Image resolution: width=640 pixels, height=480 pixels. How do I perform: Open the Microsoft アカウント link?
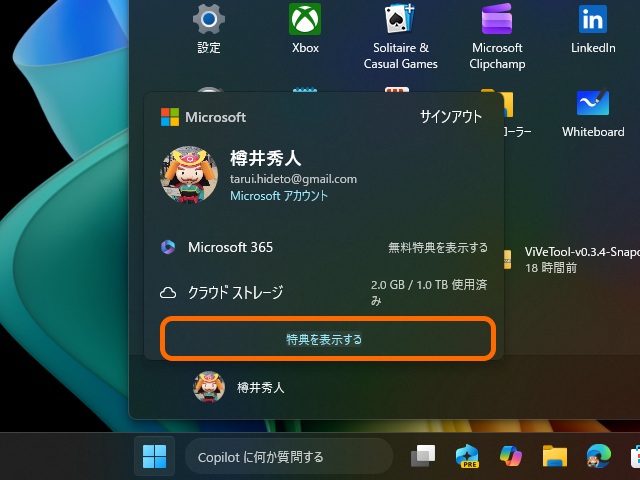tap(279, 196)
